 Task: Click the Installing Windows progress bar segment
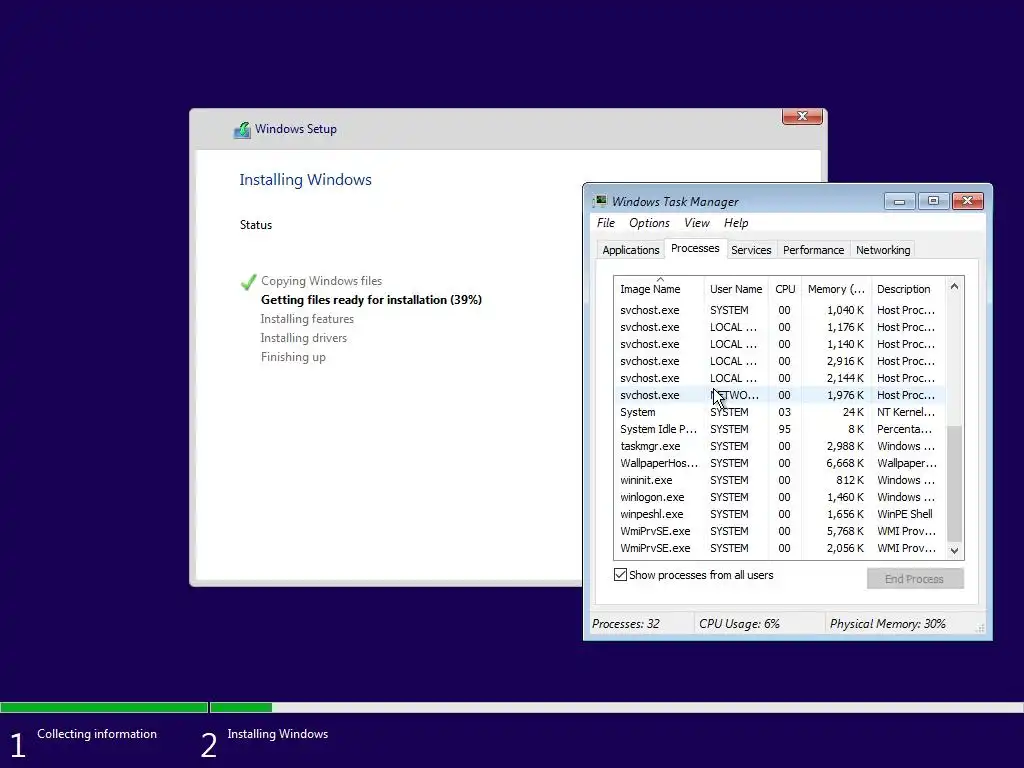[x=616, y=707]
